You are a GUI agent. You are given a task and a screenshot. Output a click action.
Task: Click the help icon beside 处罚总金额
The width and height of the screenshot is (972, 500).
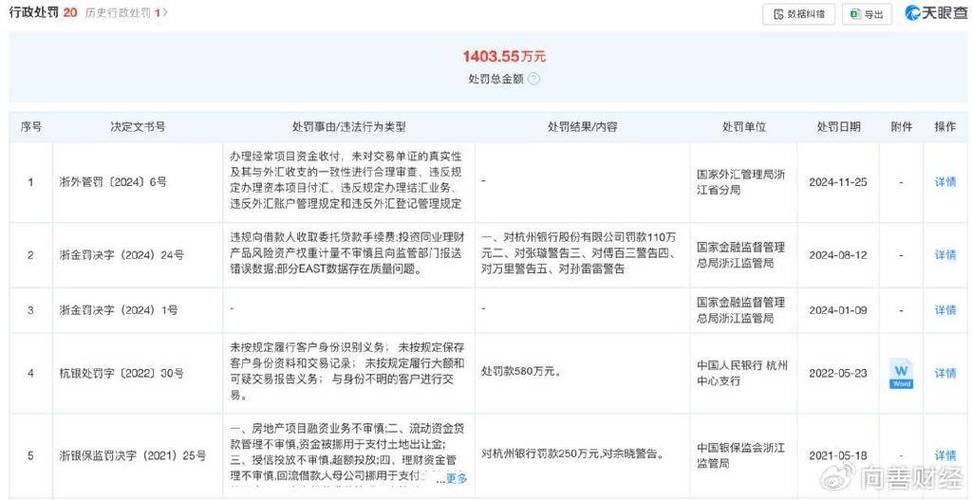point(534,79)
